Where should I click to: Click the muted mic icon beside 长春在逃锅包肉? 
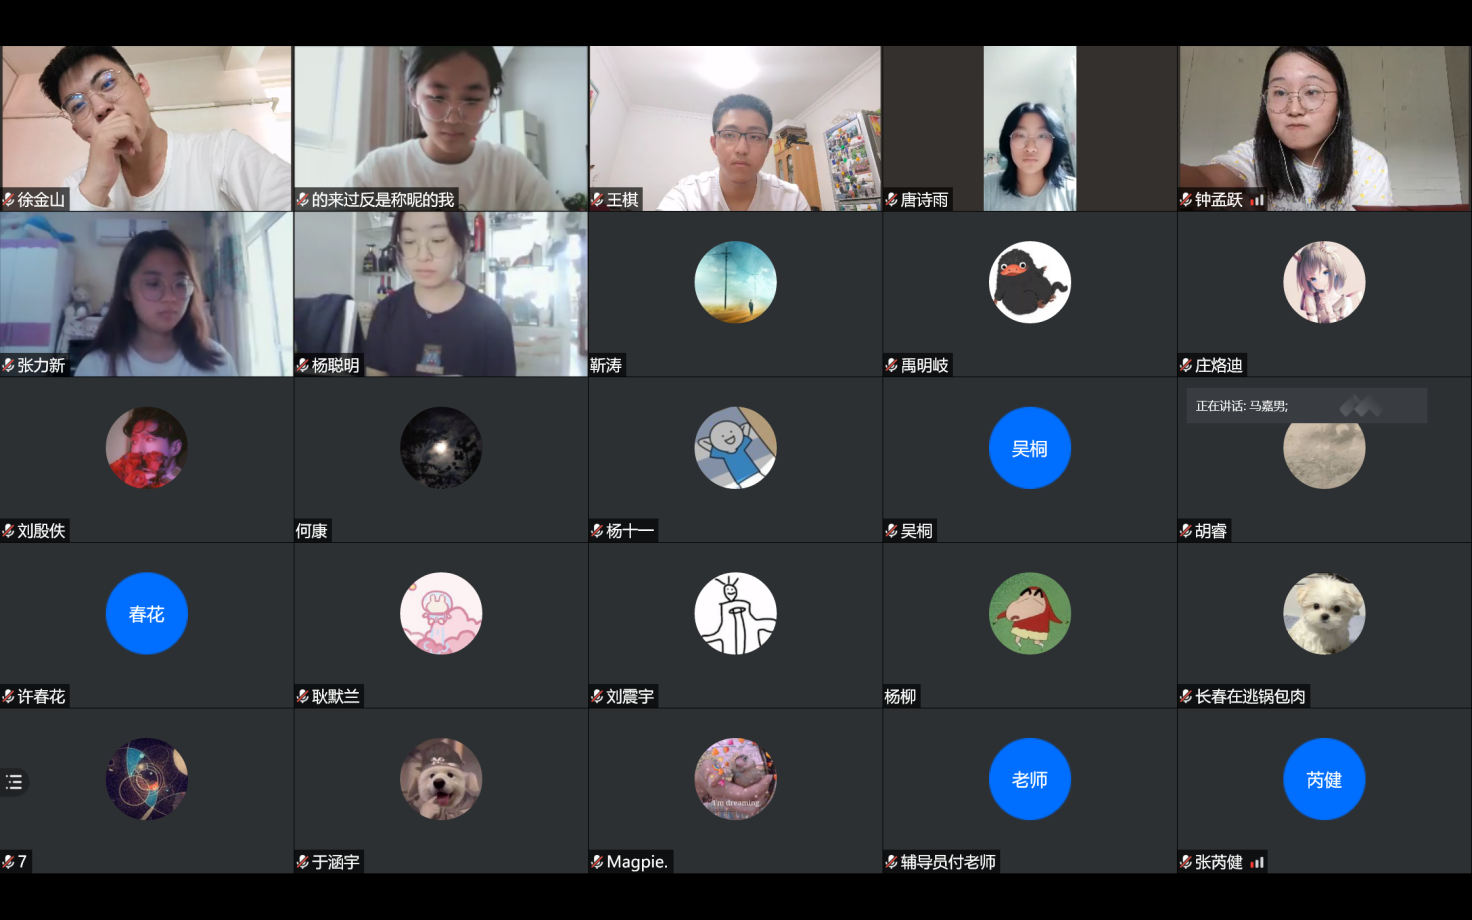coord(1186,696)
